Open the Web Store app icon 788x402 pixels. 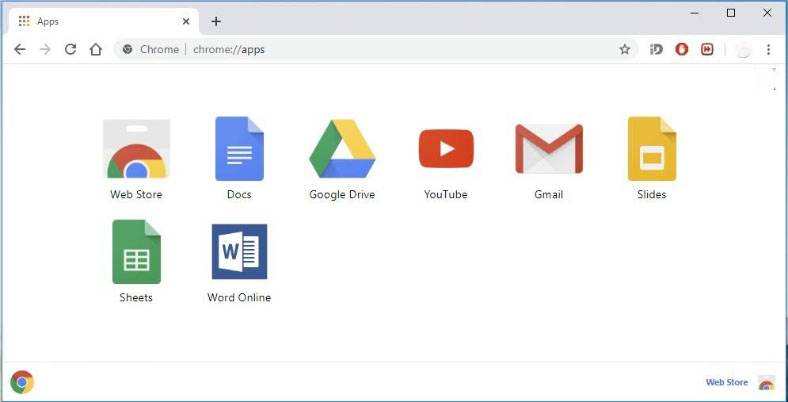coord(136,149)
